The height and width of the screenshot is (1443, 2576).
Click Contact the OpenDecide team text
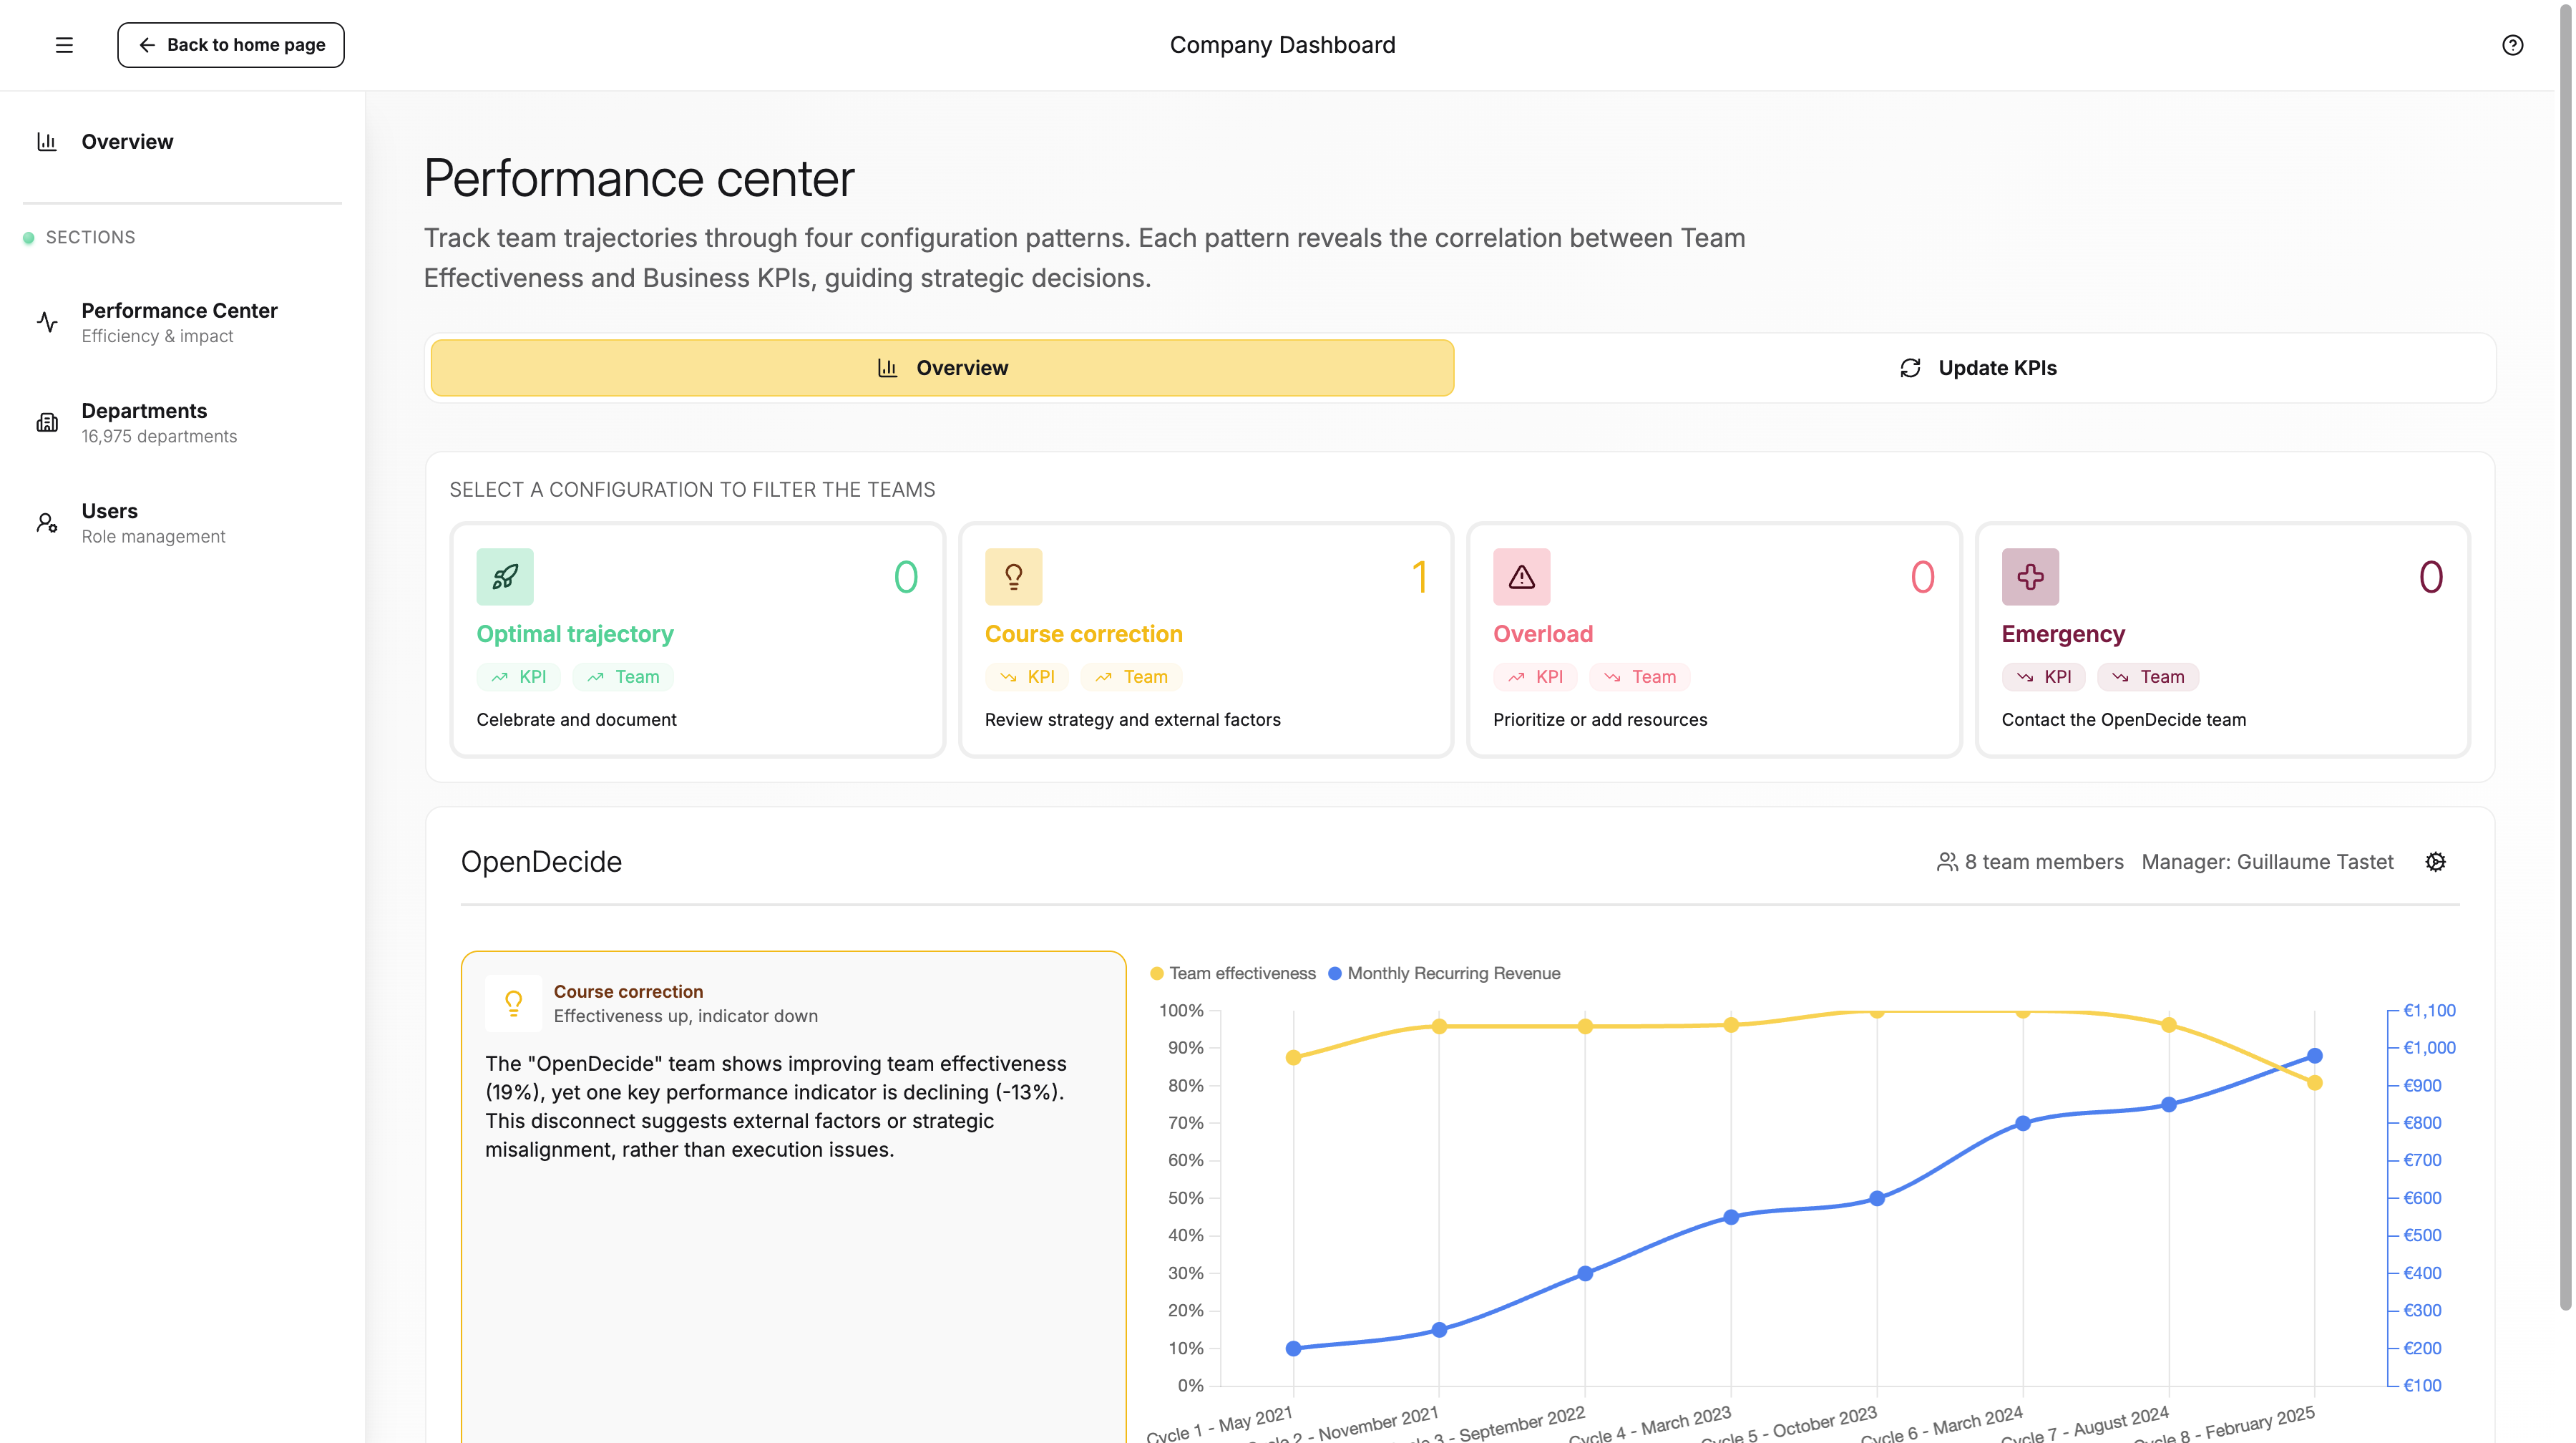click(2123, 719)
